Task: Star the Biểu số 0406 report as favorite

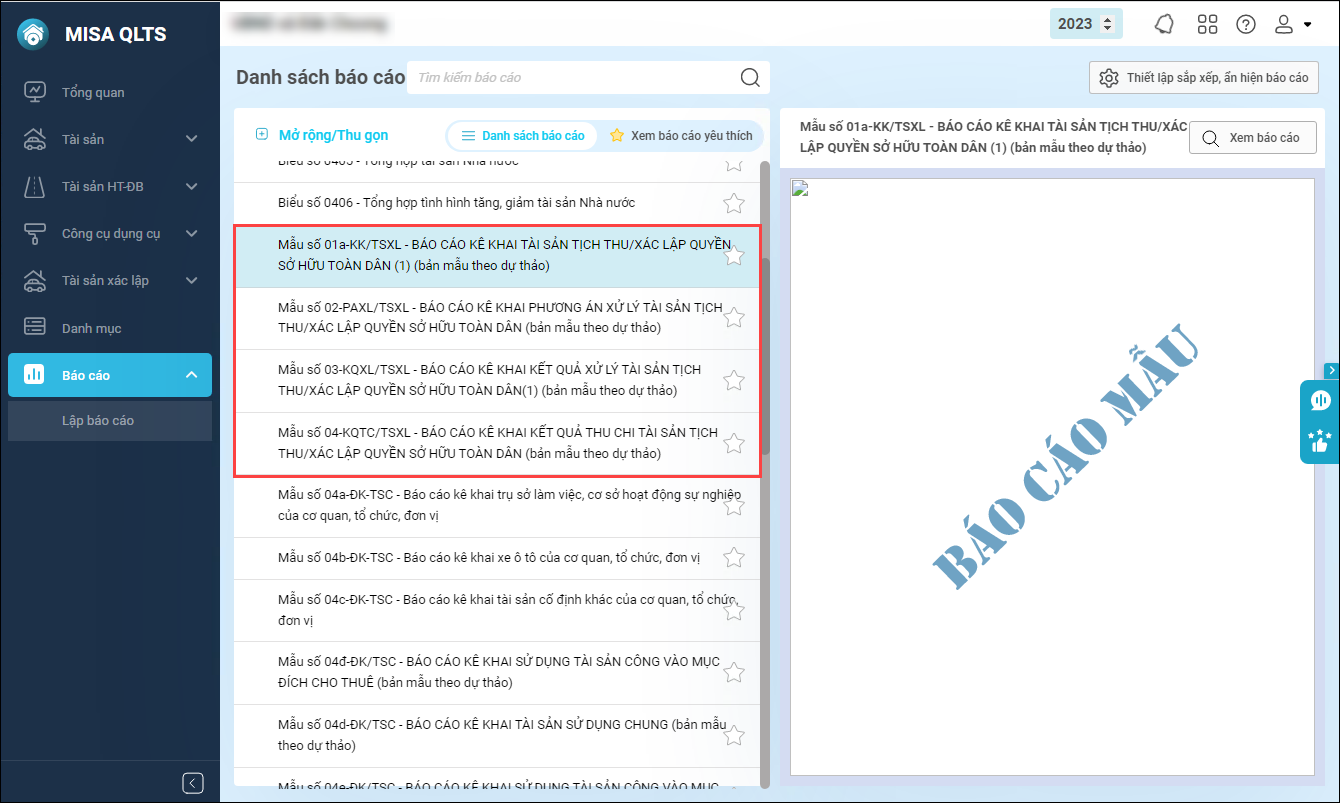Action: (734, 204)
